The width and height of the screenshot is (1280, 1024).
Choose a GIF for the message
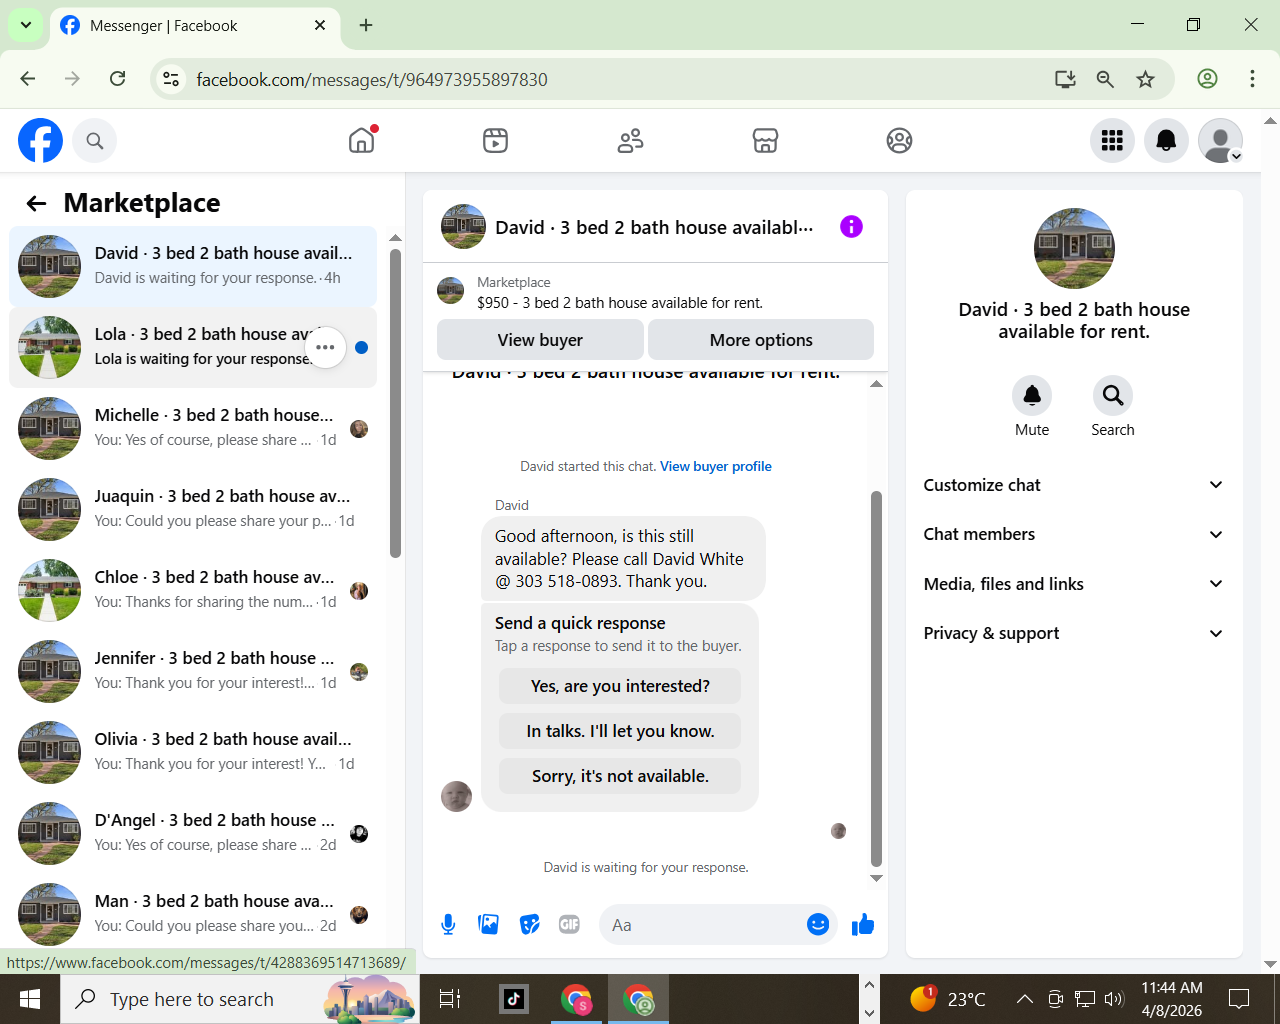tap(570, 925)
